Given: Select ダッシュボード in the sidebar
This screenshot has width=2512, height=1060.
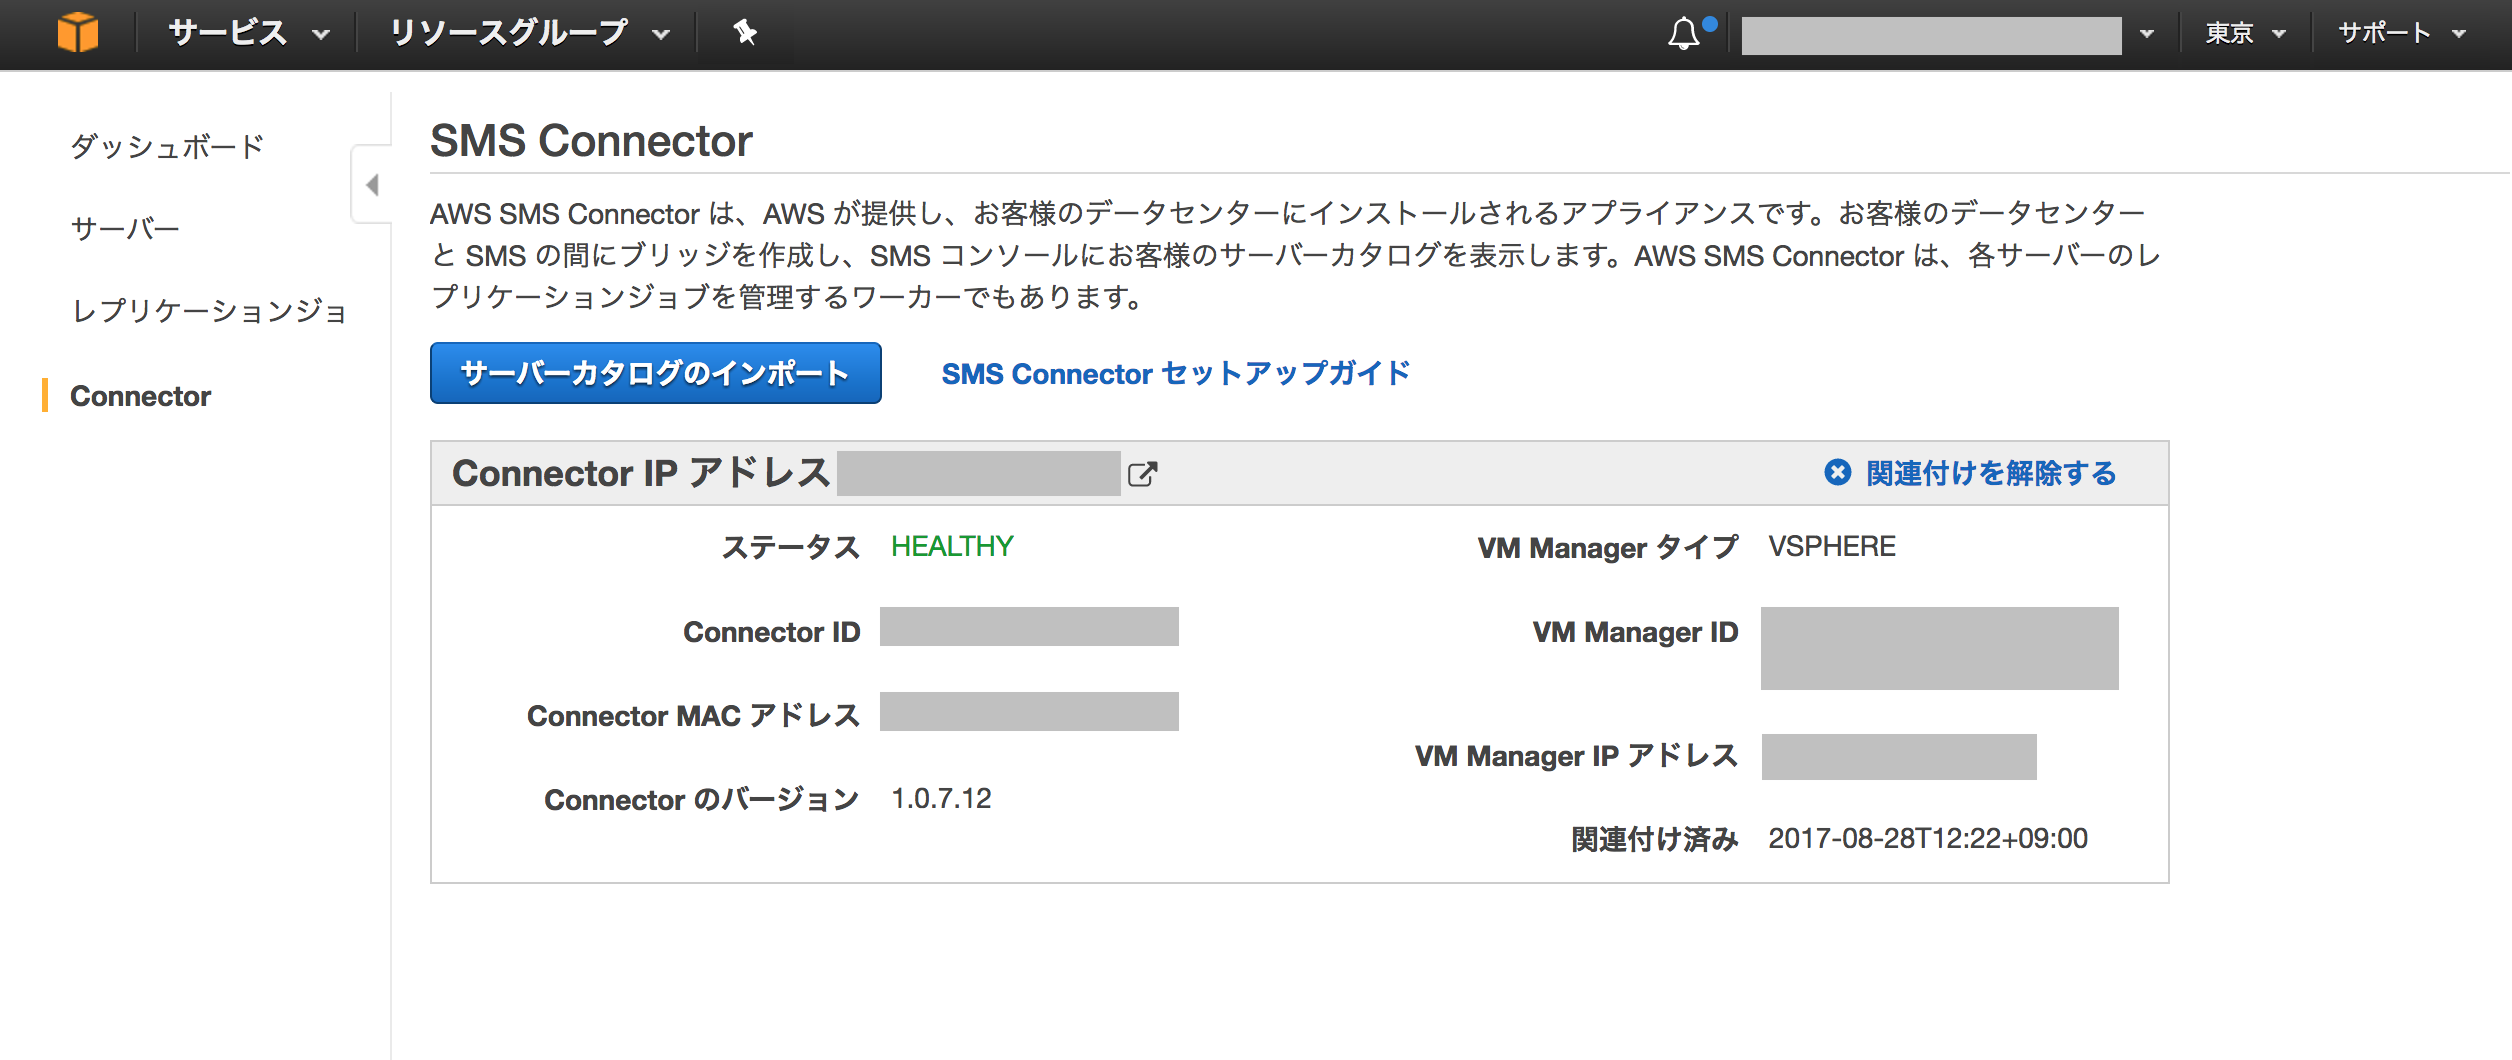Looking at the screenshot, I should pos(165,145).
